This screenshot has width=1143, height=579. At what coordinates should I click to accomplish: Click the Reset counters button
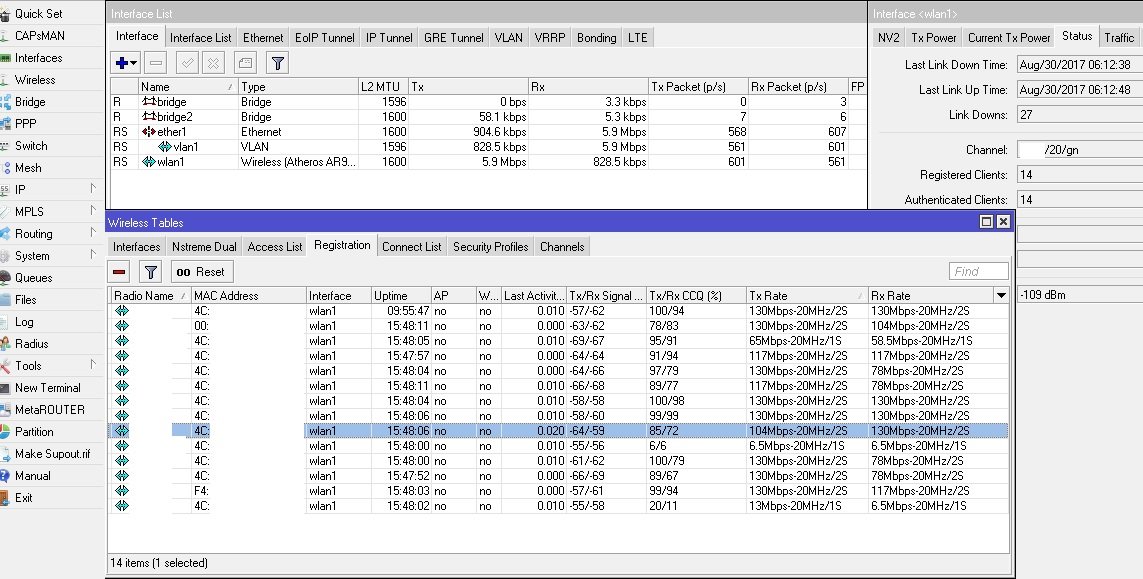(201, 272)
